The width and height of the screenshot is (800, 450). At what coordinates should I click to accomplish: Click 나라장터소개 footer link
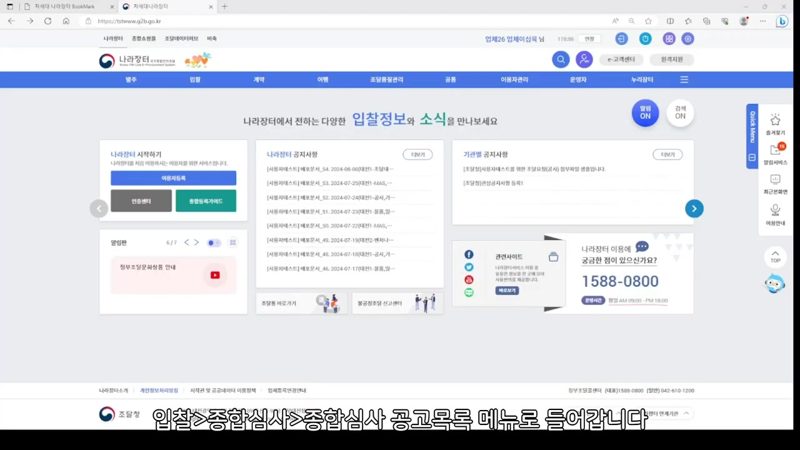tap(113, 390)
